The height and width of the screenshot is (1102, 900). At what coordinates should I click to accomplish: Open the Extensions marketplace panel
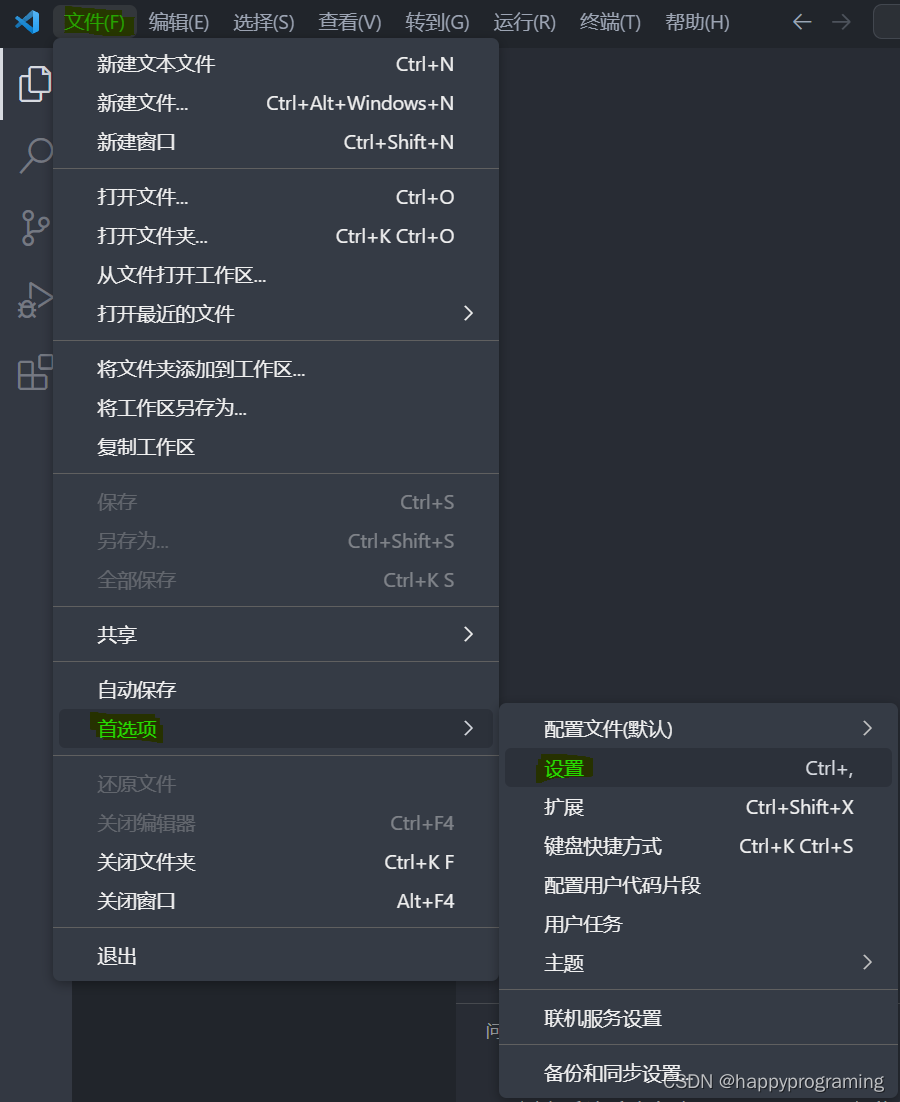[x=35, y=373]
